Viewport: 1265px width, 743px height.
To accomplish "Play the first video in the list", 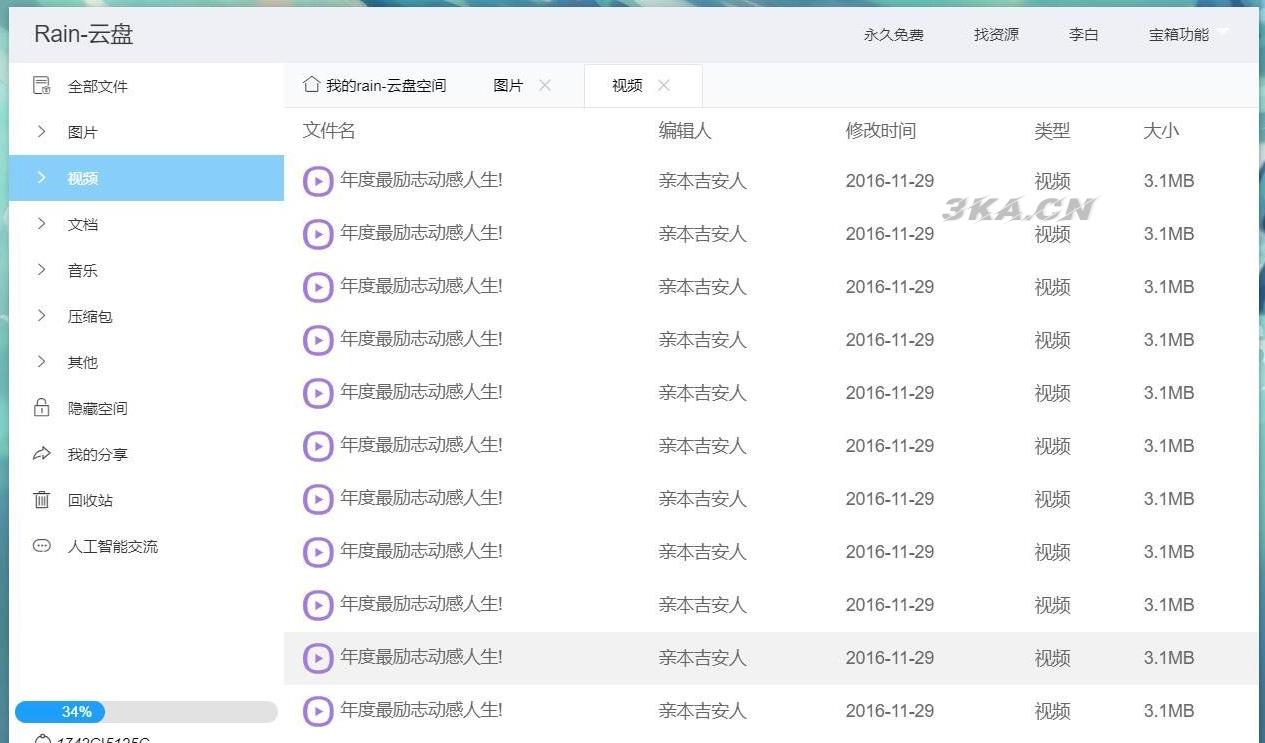I will tap(318, 181).
